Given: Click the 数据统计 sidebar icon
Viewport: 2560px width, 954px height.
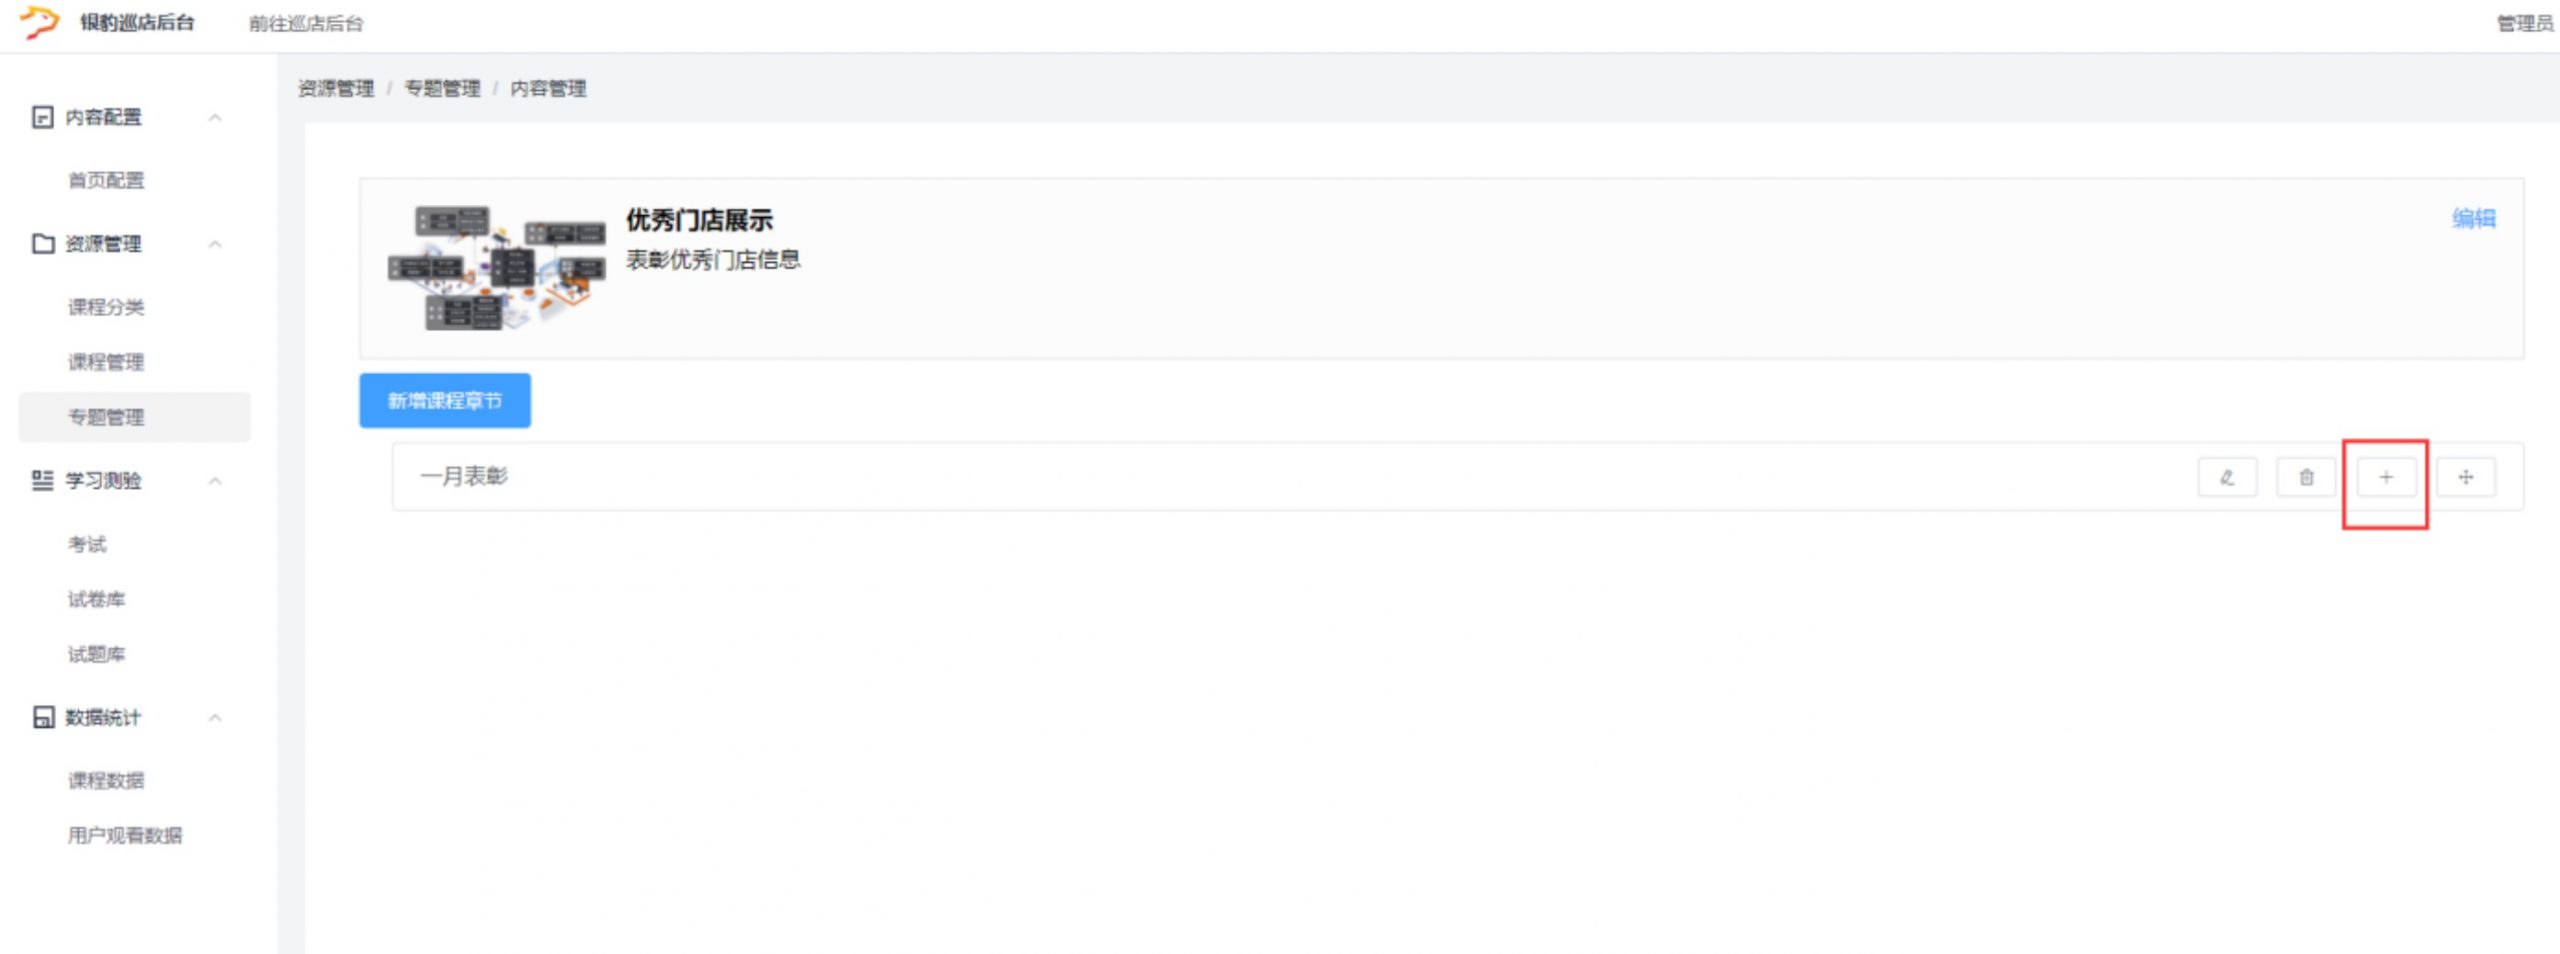Looking at the screenshot, I should pos(42,717).
